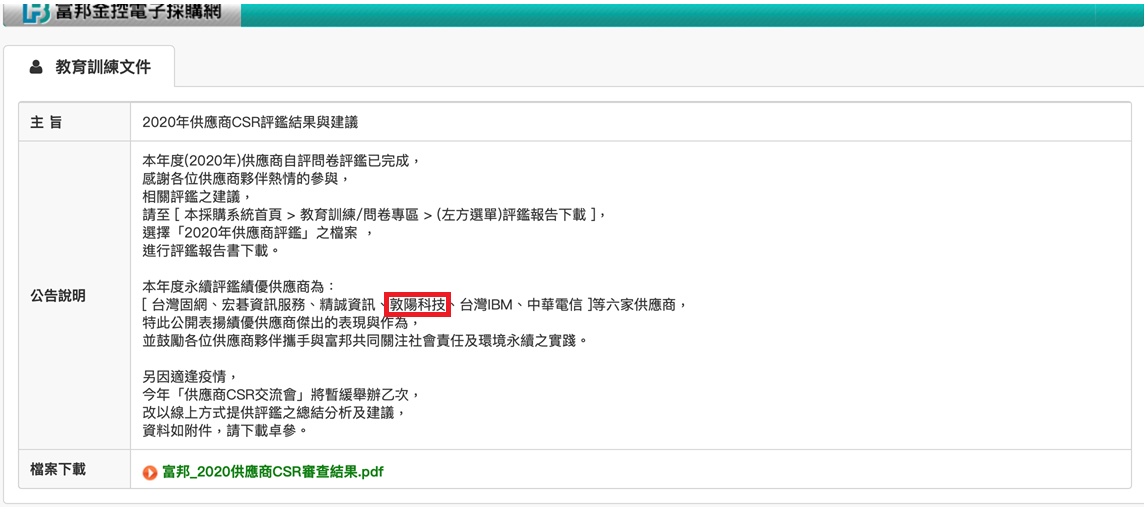Click the line 進行評鑑報告書下載
The image size is (1144, 507).
pyautogui.click(x=211, y=252)
